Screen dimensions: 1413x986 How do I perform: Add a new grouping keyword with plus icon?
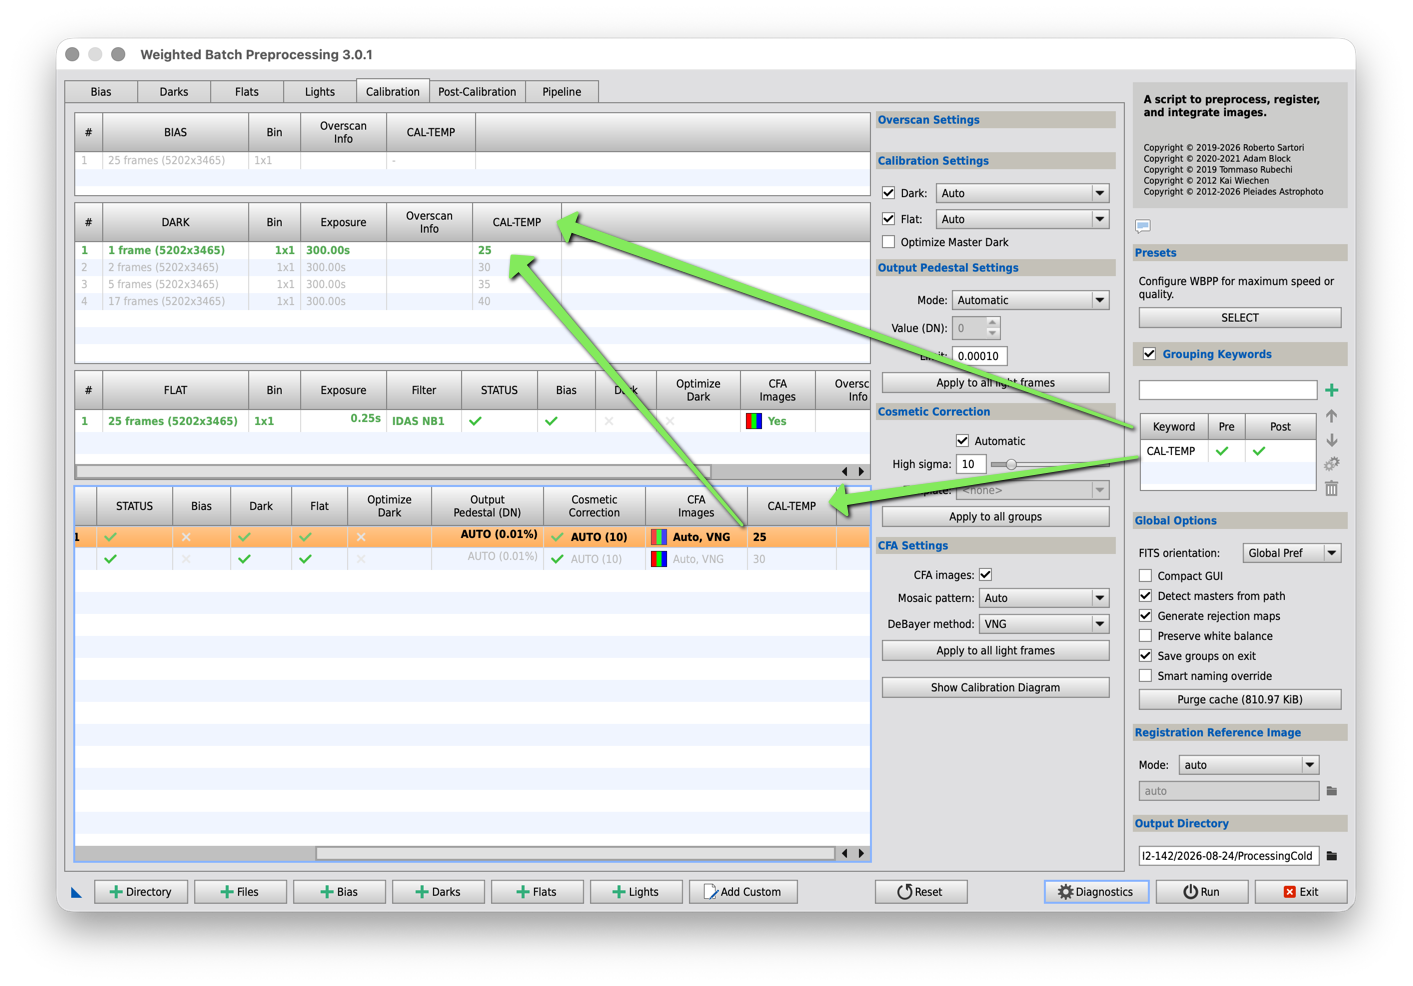click(x=1331, y=390)
